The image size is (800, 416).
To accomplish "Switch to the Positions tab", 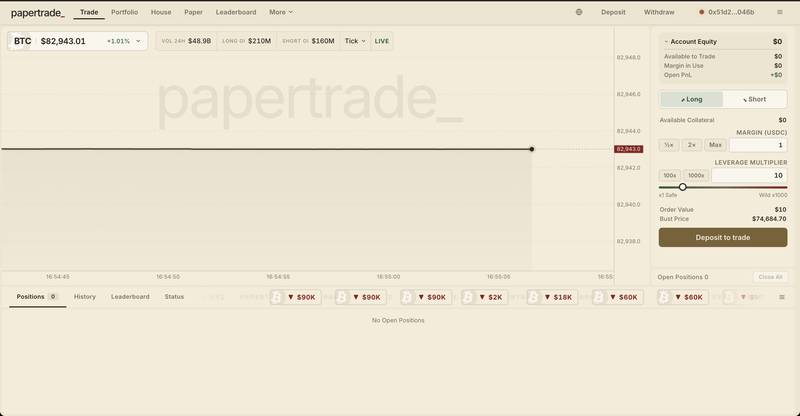I will pos(37,297).
